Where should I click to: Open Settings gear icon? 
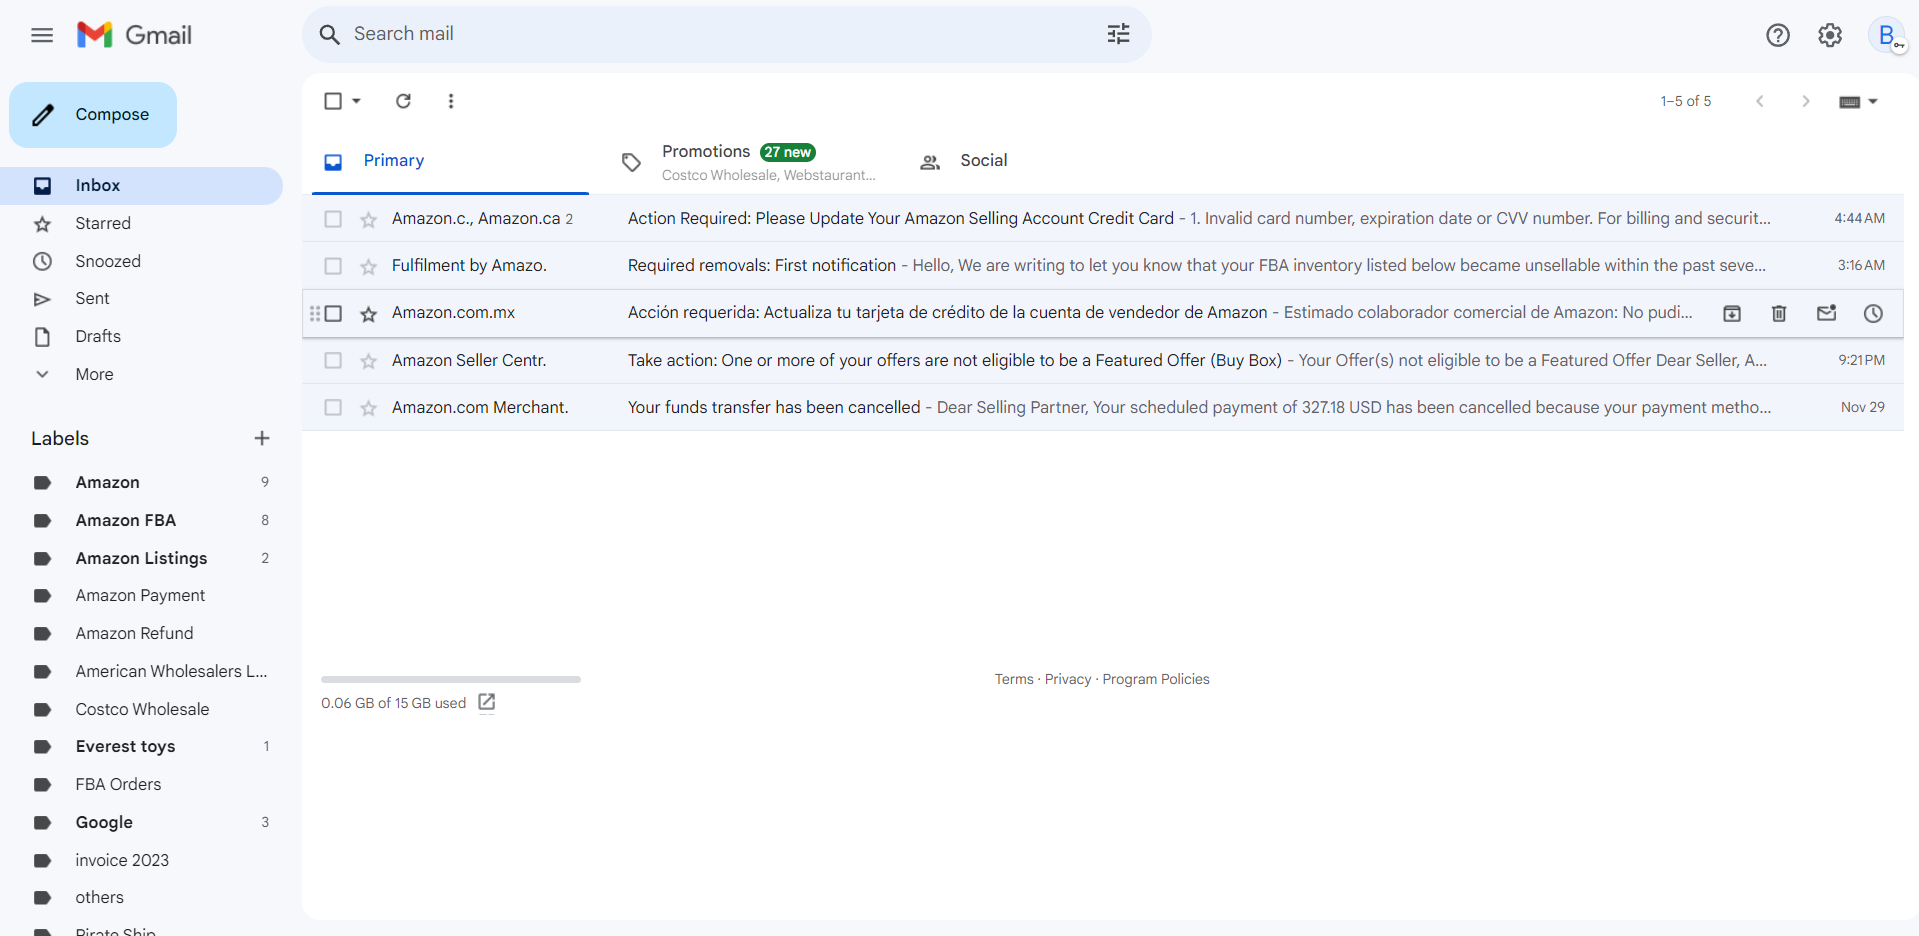click(x=1830, y=36)
